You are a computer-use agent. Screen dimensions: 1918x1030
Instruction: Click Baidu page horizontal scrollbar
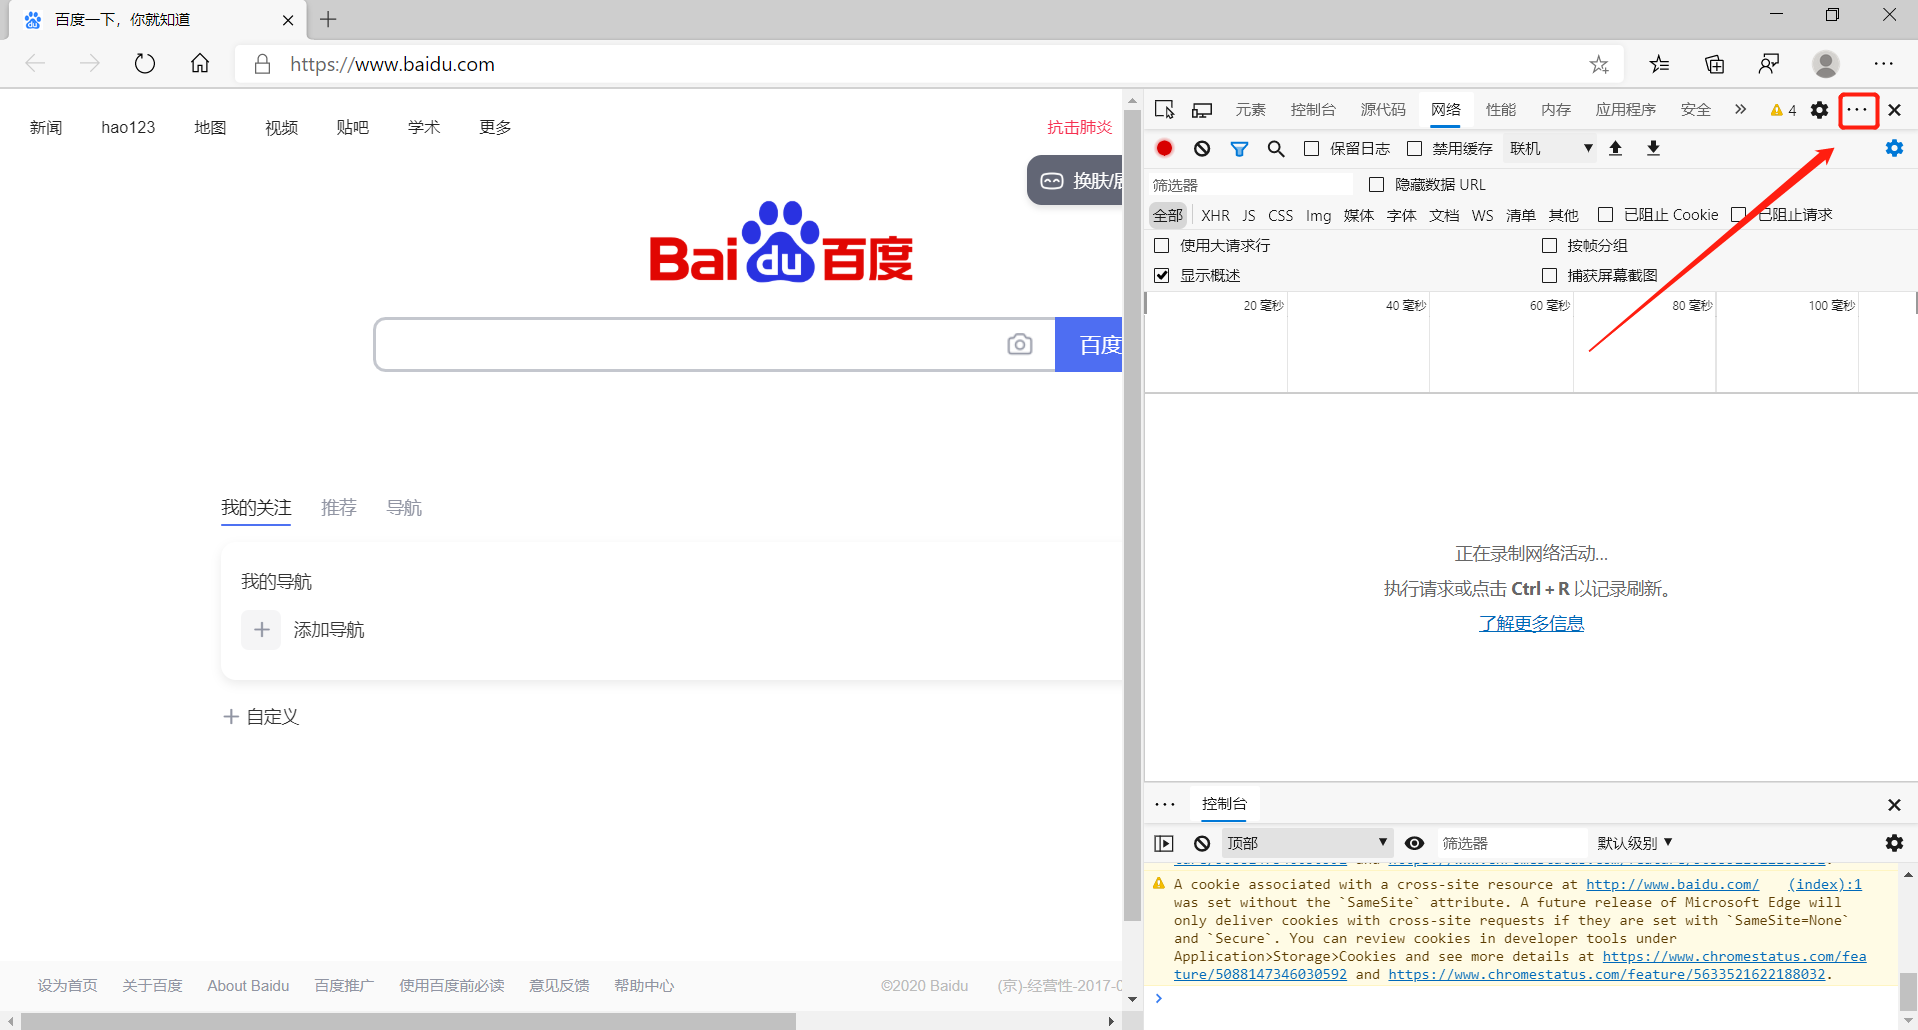pyautogui.click(x=408, y=1021)
